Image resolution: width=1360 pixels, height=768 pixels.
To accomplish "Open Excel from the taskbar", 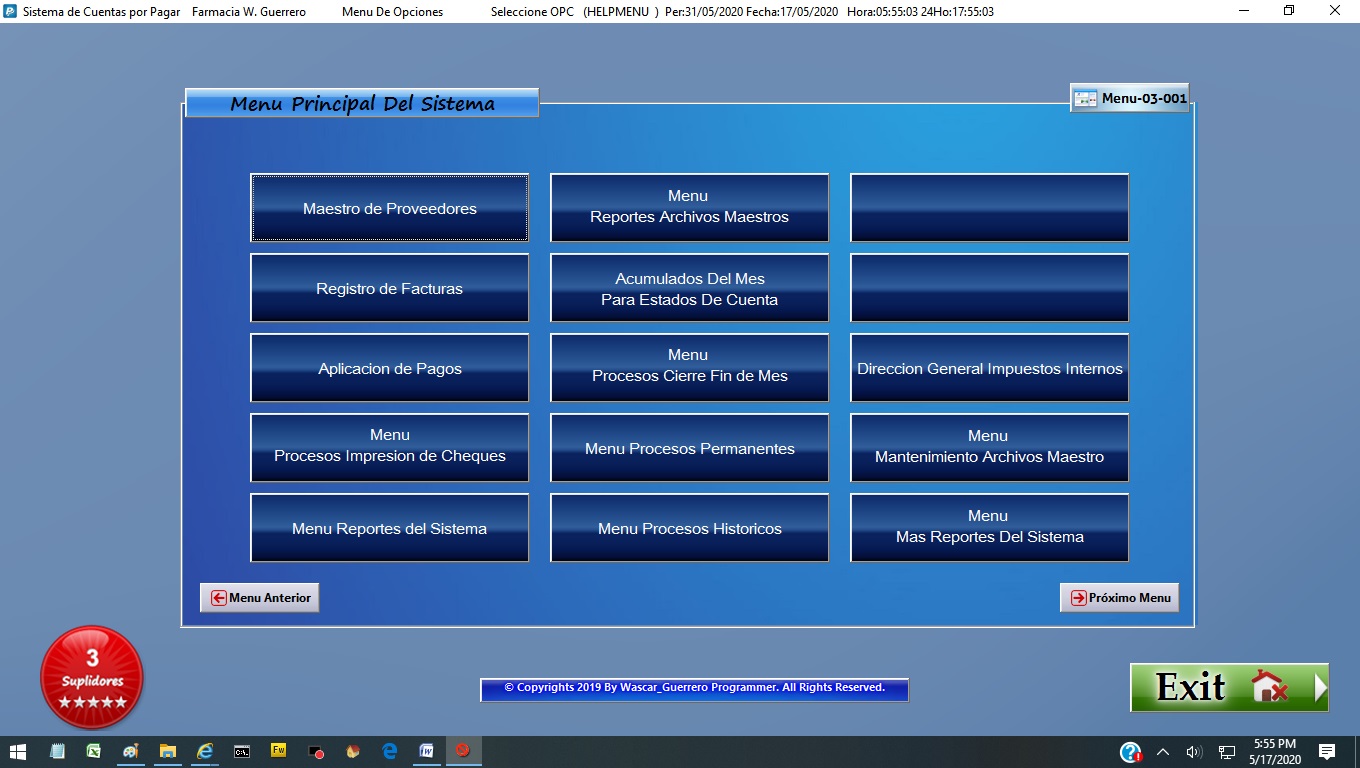I will (x=93, y=751).
